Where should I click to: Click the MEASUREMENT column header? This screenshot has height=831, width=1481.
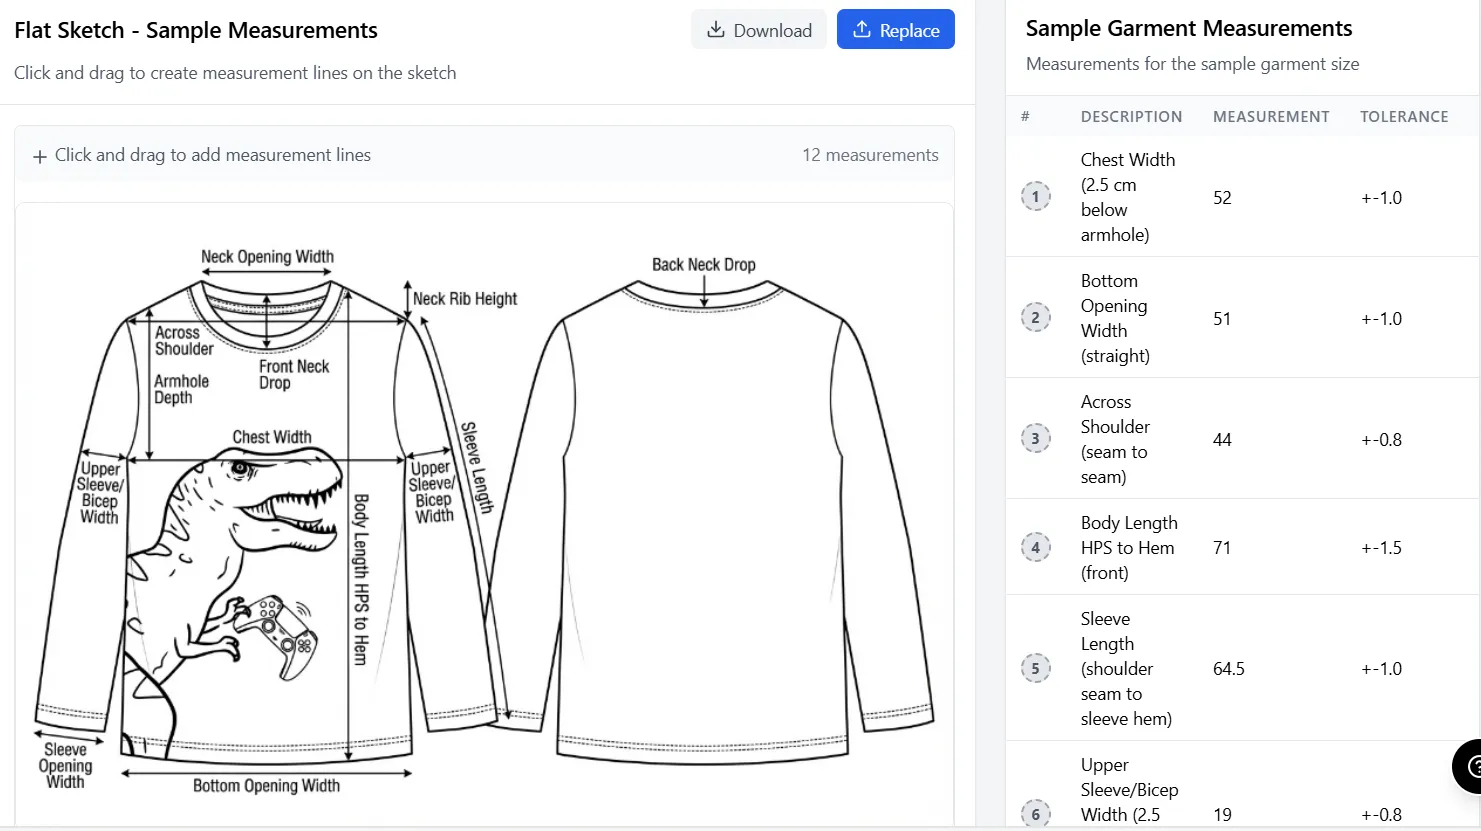(x=1271, y=116)
